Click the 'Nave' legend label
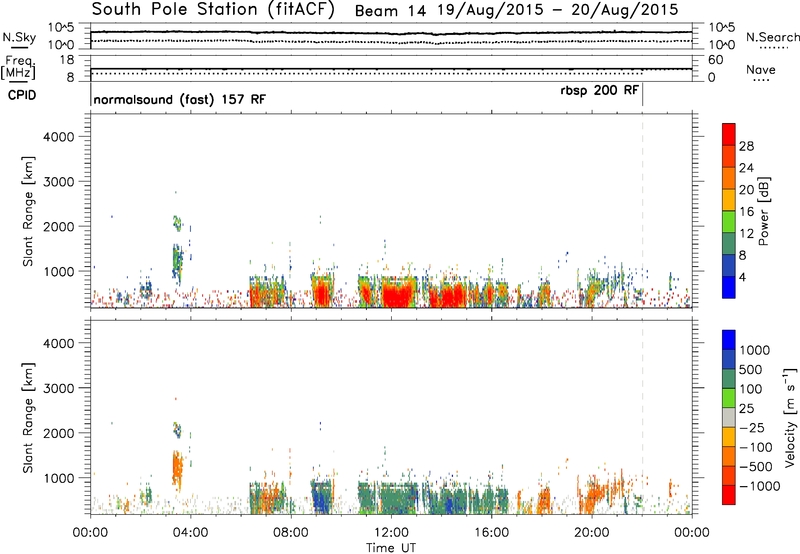 click(x=761, y=70)
